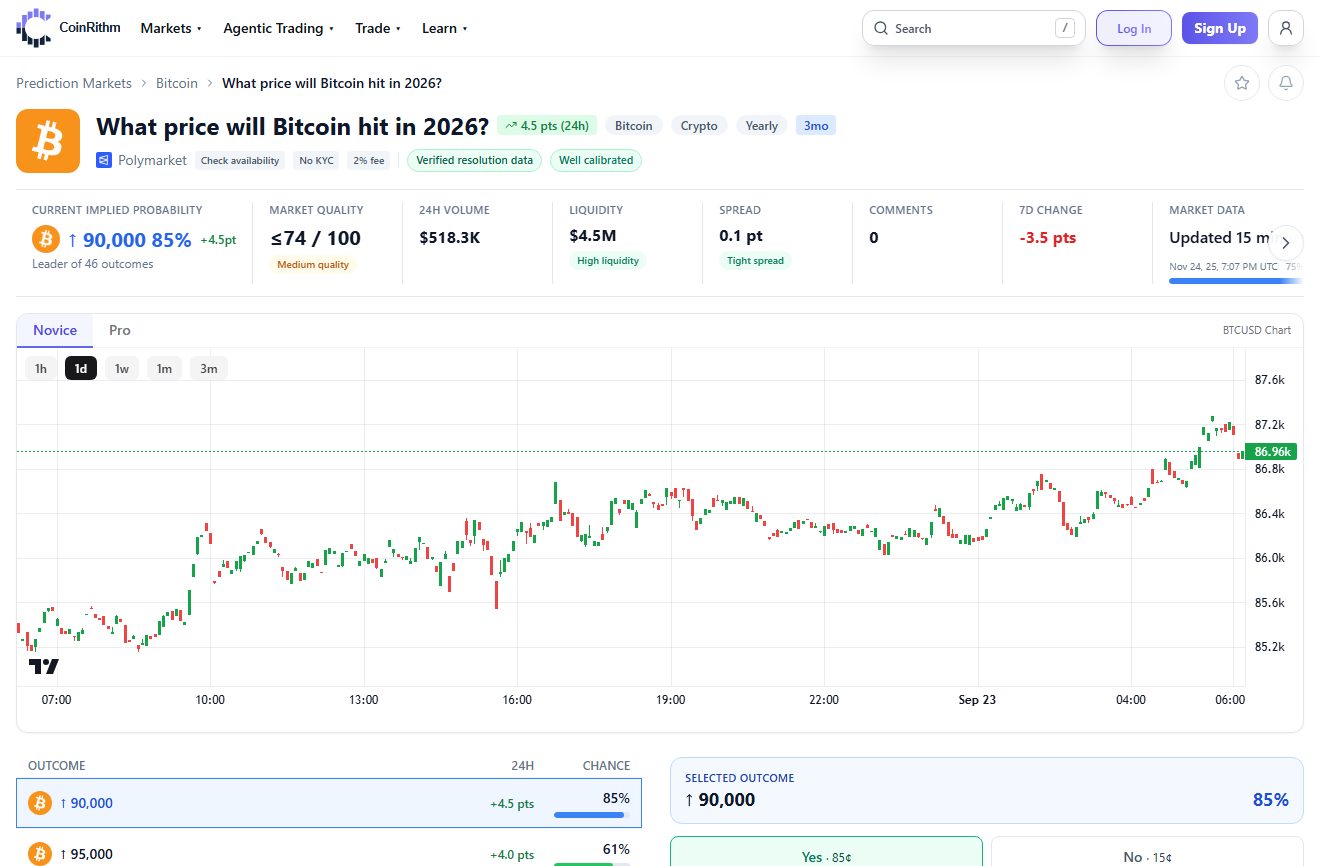Open the Markets dropdown menu
Viewport: 1320px width, 866px height.
[171, 28]
